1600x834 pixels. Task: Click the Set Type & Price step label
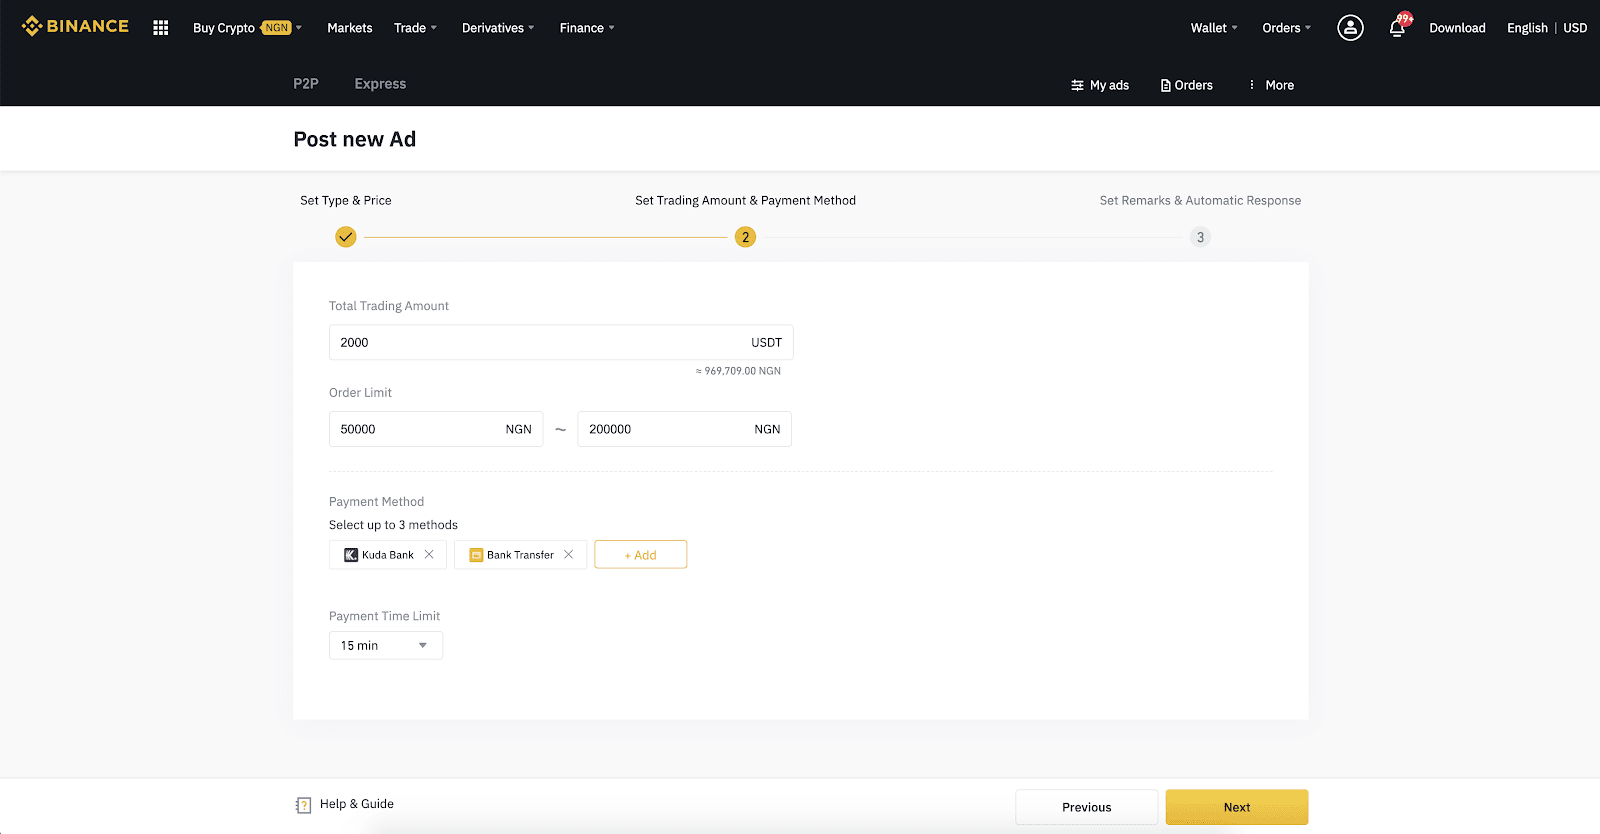[346, 201]
